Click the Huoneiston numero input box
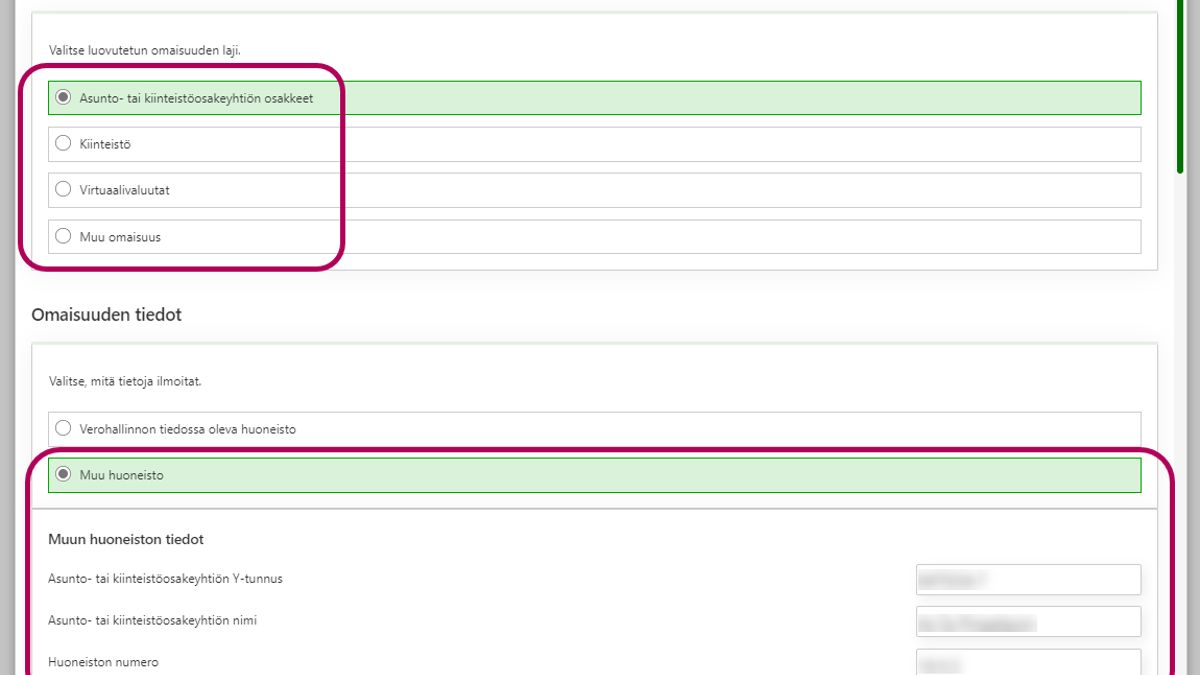The width and height of the screenshot is (1200, 675). [x=1027, y=662]
